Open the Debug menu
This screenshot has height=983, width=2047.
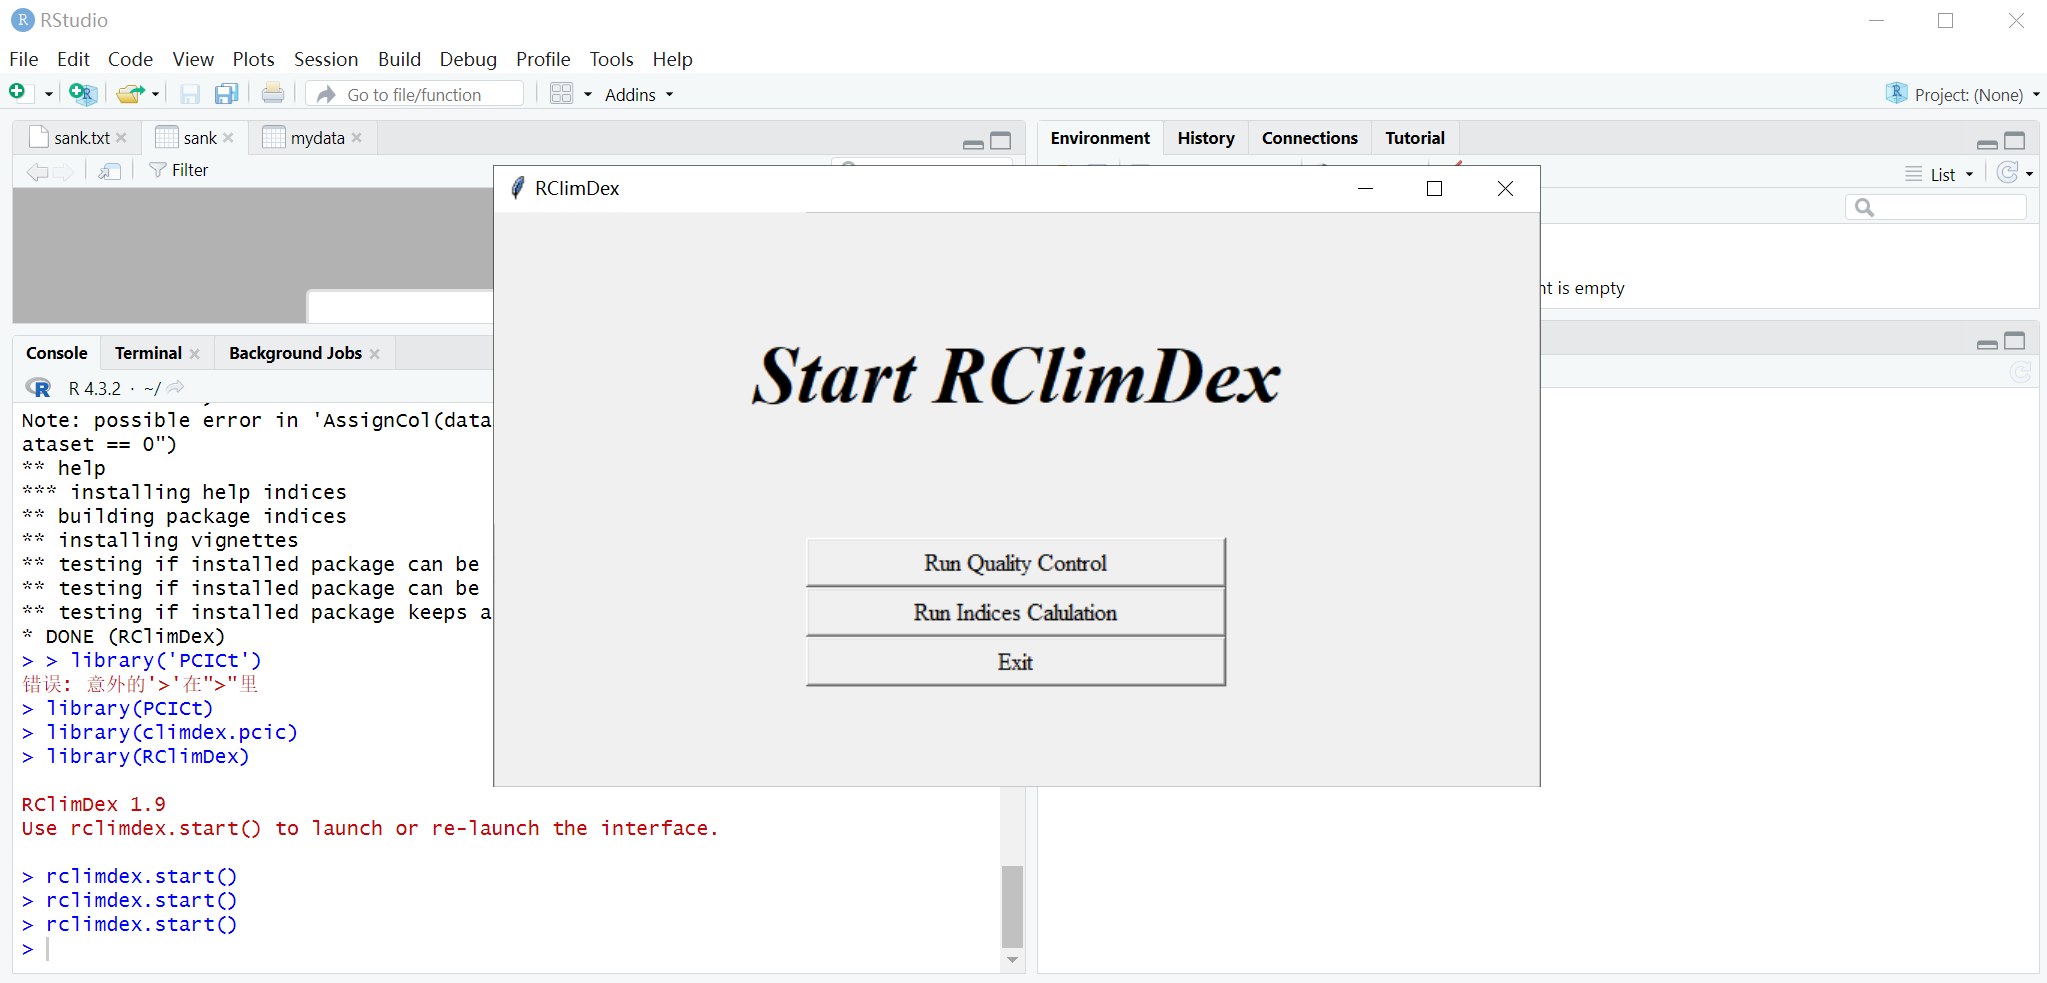[x=468, y=59]
